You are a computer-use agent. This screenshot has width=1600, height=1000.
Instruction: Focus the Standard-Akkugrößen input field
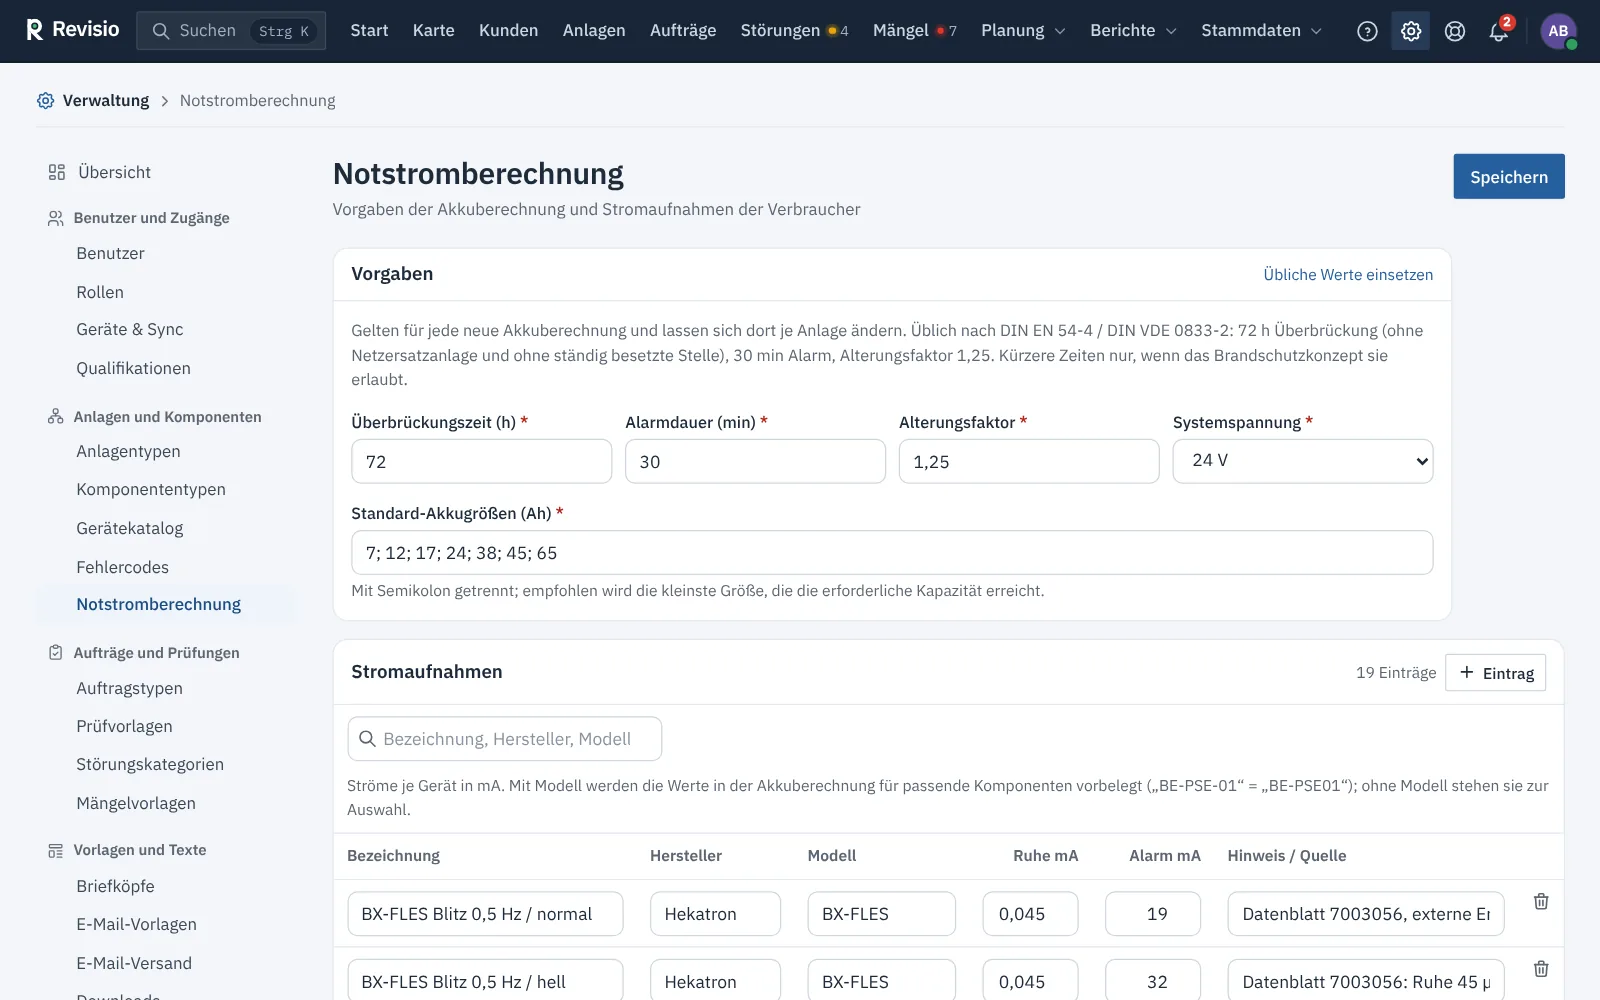pyautogui.click(x=892, y=553)
